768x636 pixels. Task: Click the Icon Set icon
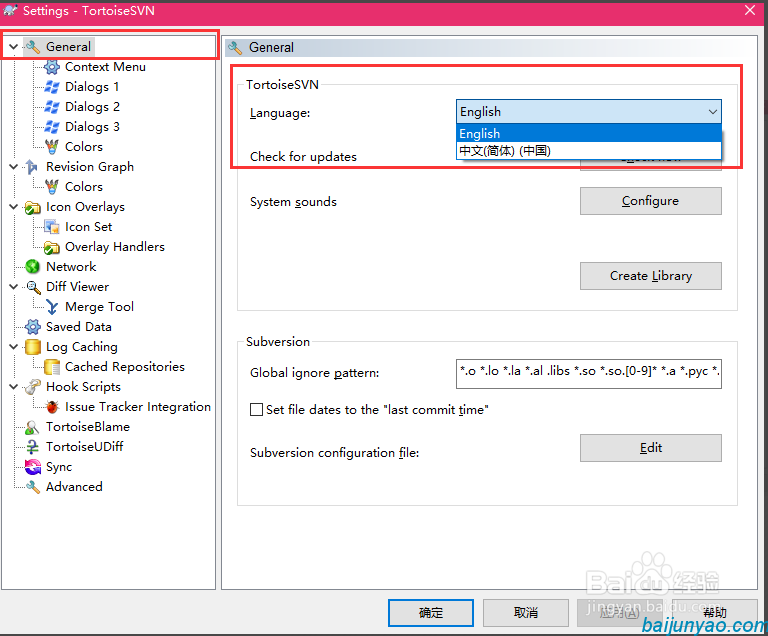point(52,227)
